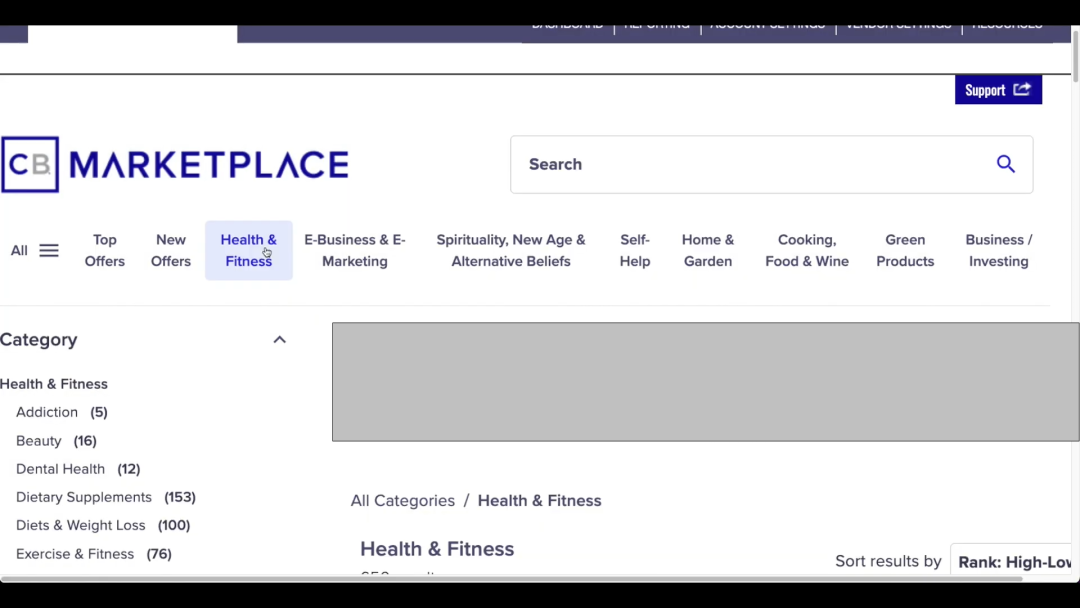Choose the Exercise & Fitness subcategory
Image resolution: width=1080 pixels, height=608 pixels.
pyautogui.click(x=75, y=554)
